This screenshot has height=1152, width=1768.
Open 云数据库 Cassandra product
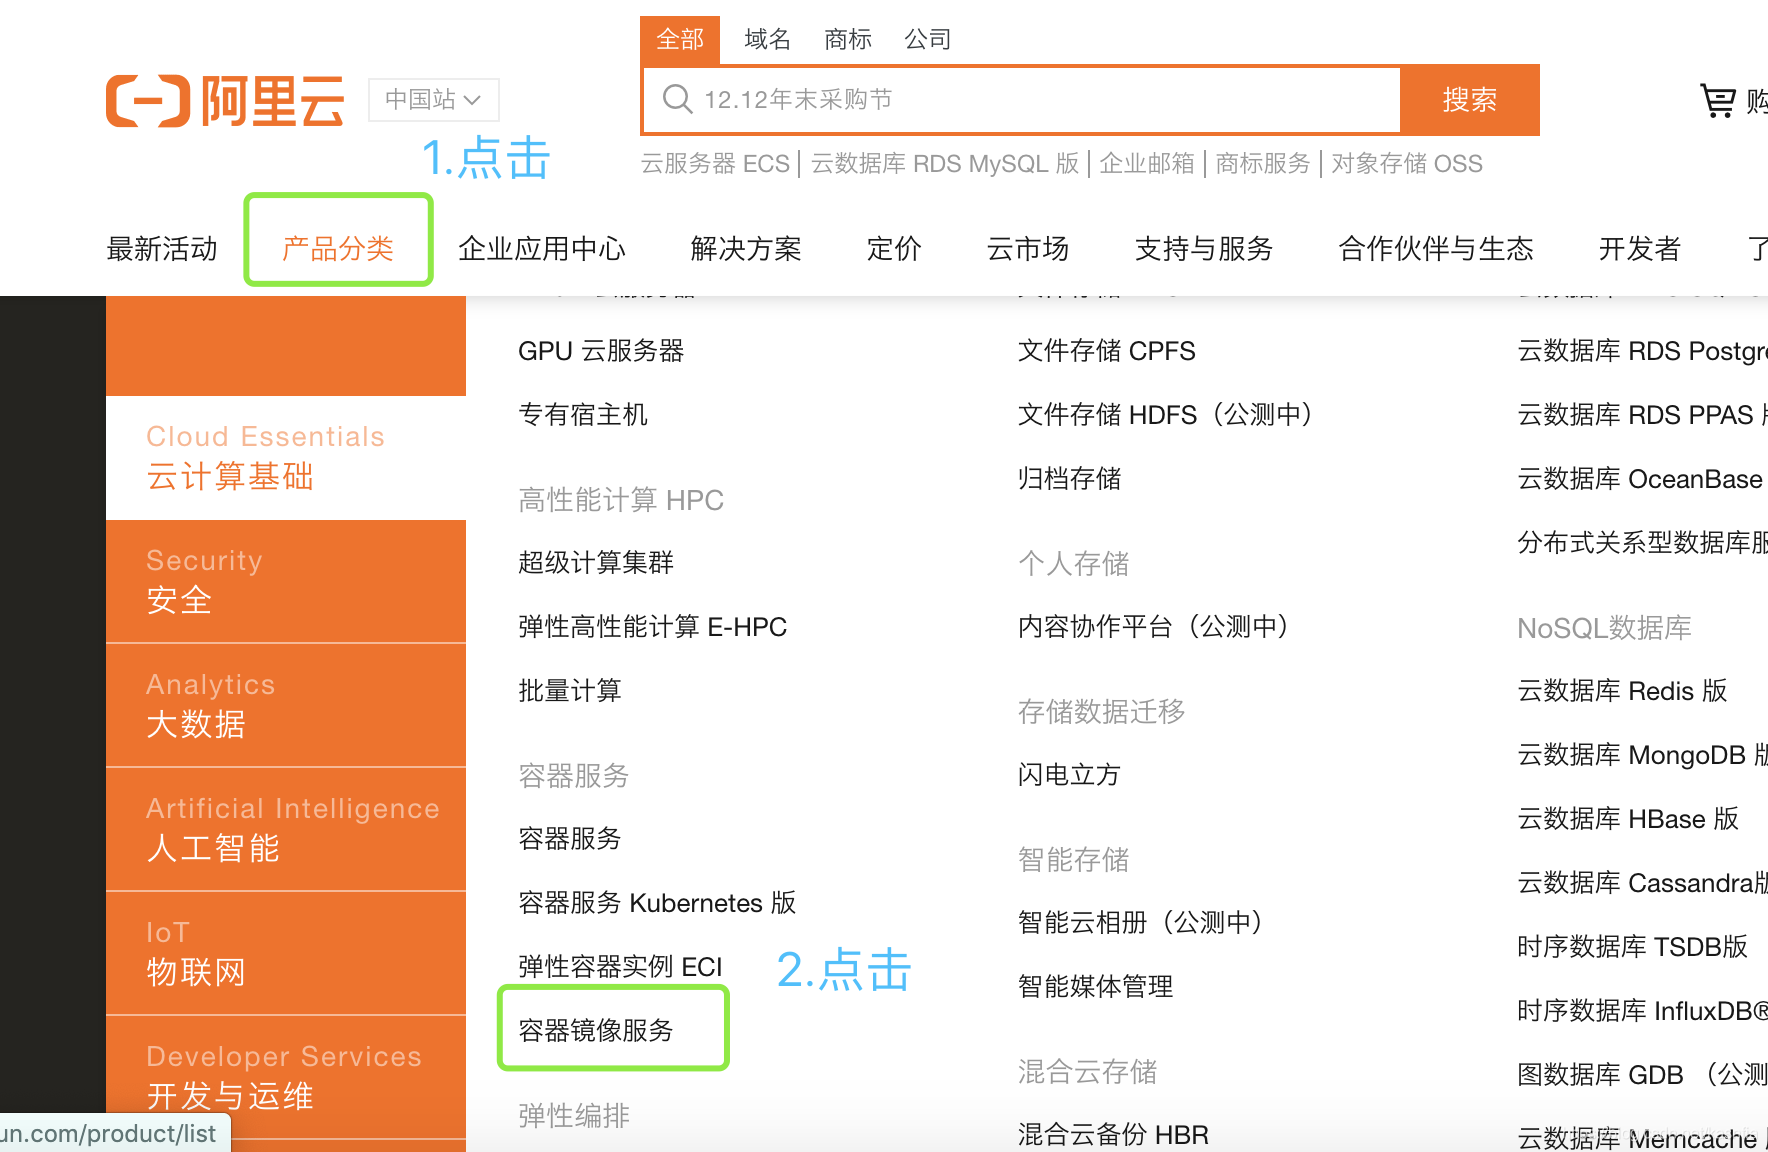(x=1642, y=883)
